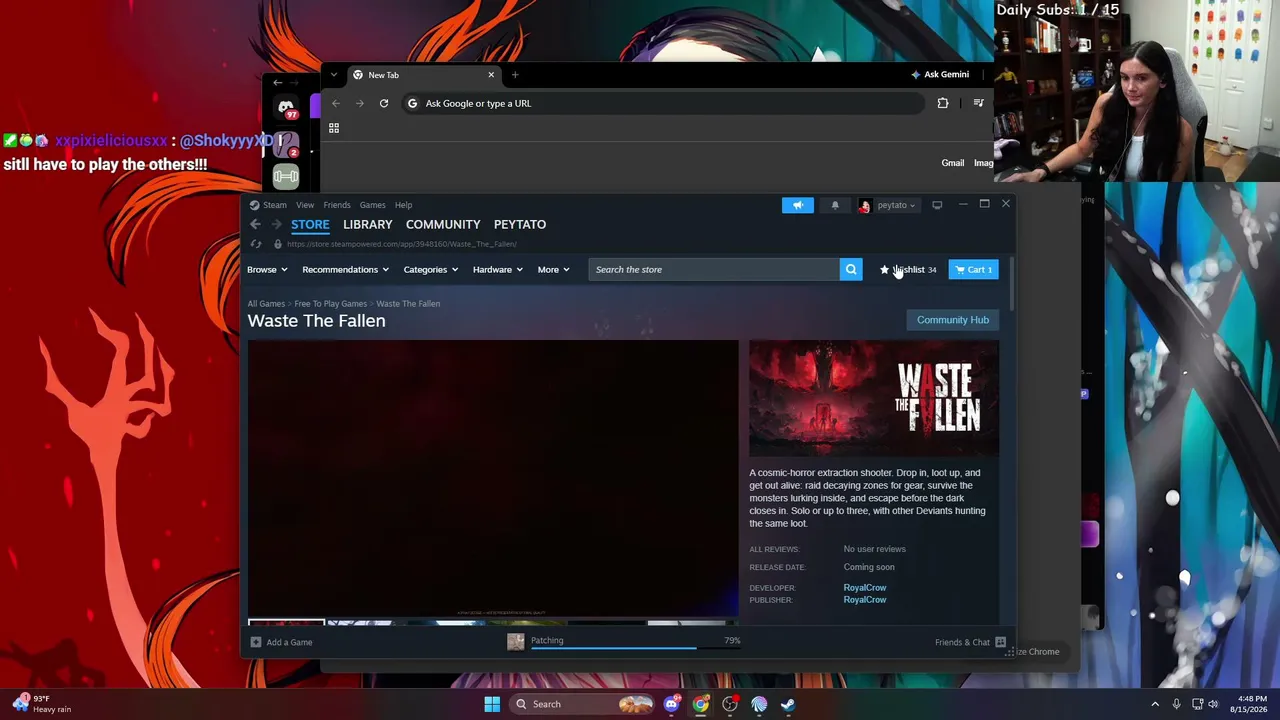Switch to the LIBRARY tab
The width and height of the screenshot is (1280, 720).
tap(367, 225)
